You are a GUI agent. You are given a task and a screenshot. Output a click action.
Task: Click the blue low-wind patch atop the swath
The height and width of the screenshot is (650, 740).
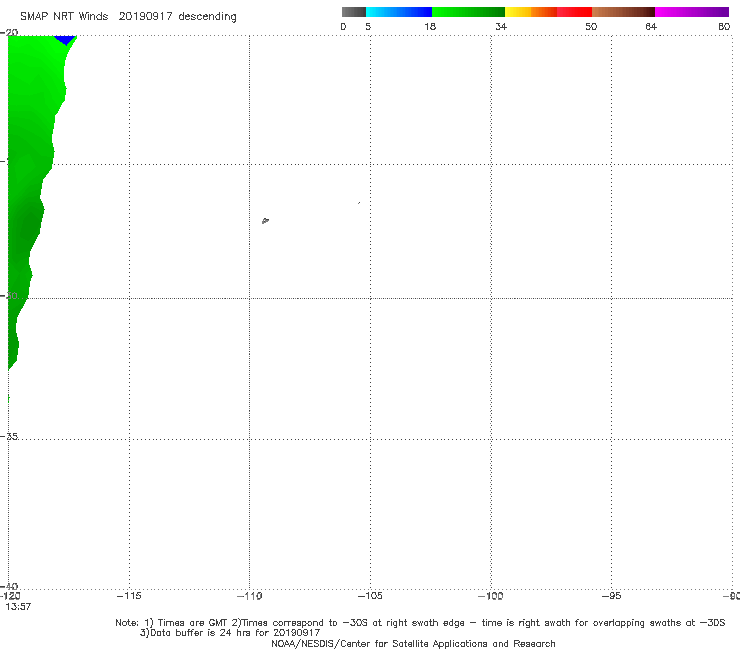[x=65, y=40]
